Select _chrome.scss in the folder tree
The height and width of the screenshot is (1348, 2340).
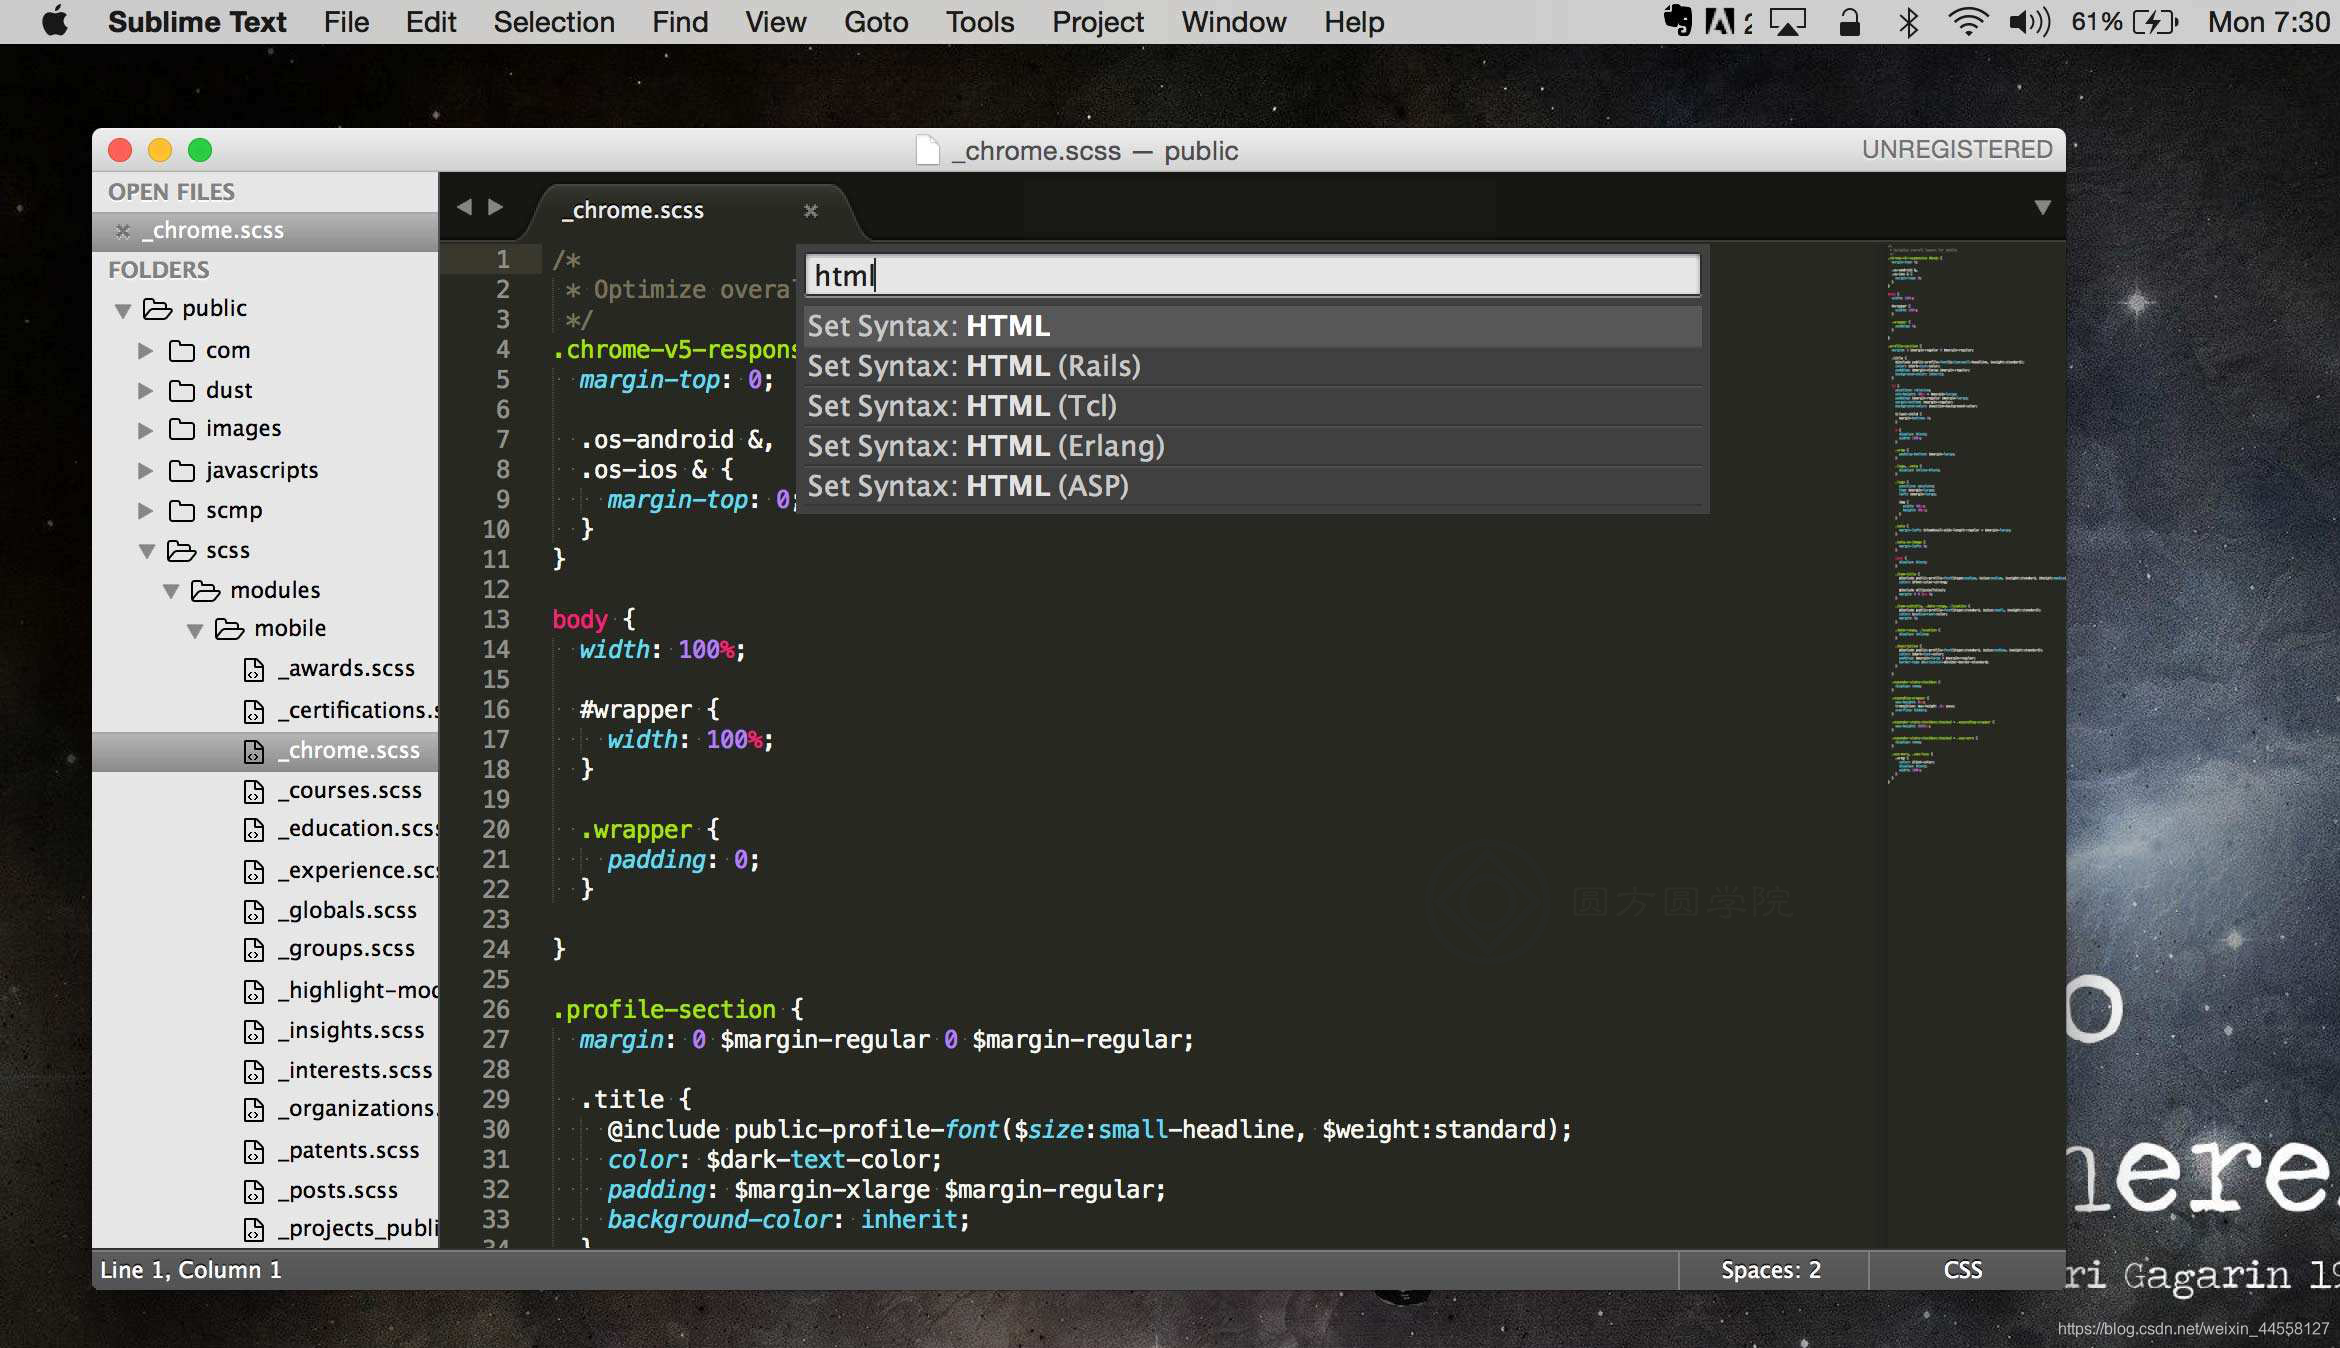pyautogui.click(x=265, y=751)
